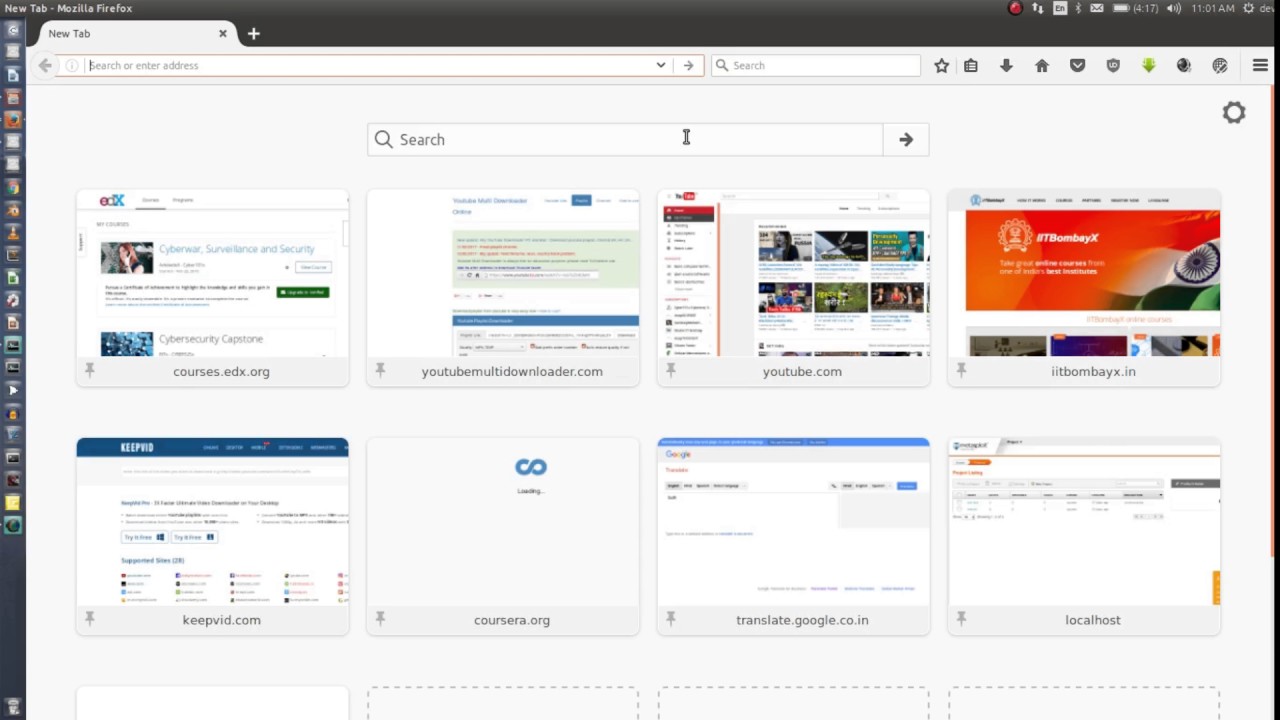Screen dimensions: 1280x720
Task: Open the En keyboard layout indicator
Action: pos(1060,8)
